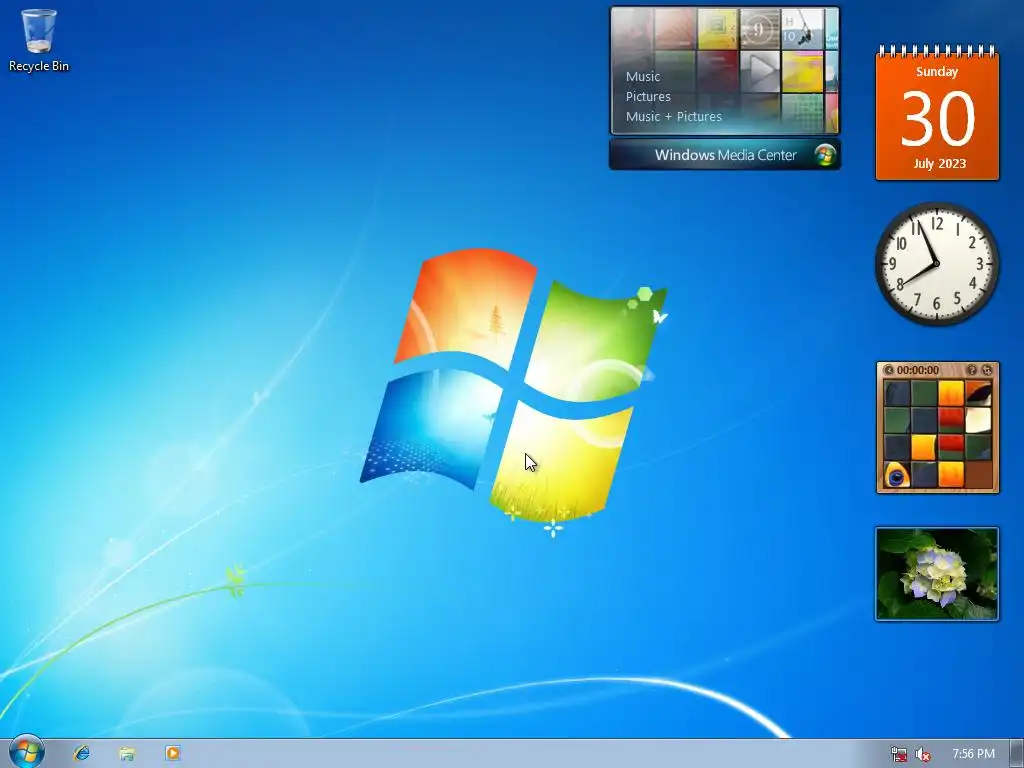Image resolution: width=1024 pixels, height=768 pixels.
Task: Click the hydrangea slide show gadget
Action: [x=937, y=574]
